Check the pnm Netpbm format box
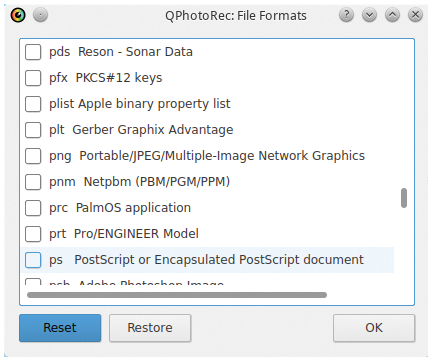The width and height of the screenshot is (432, 361). (33, 182)
